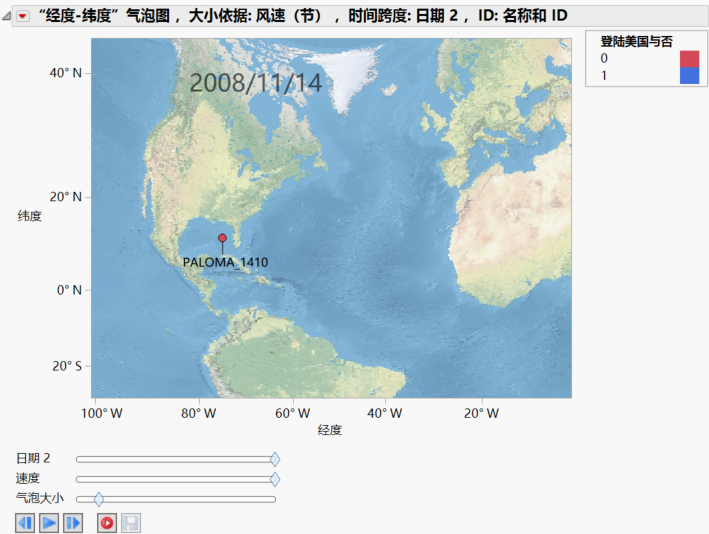This screenshot has width=709, height=534.
Task: Click the grayed-out save disk icon
Action: [x=131, y=522]
